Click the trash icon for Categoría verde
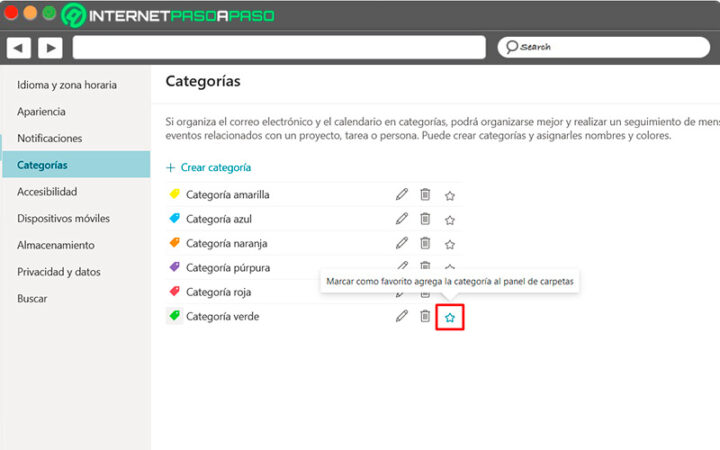720x450 pixels. click(x=425, y=316)
